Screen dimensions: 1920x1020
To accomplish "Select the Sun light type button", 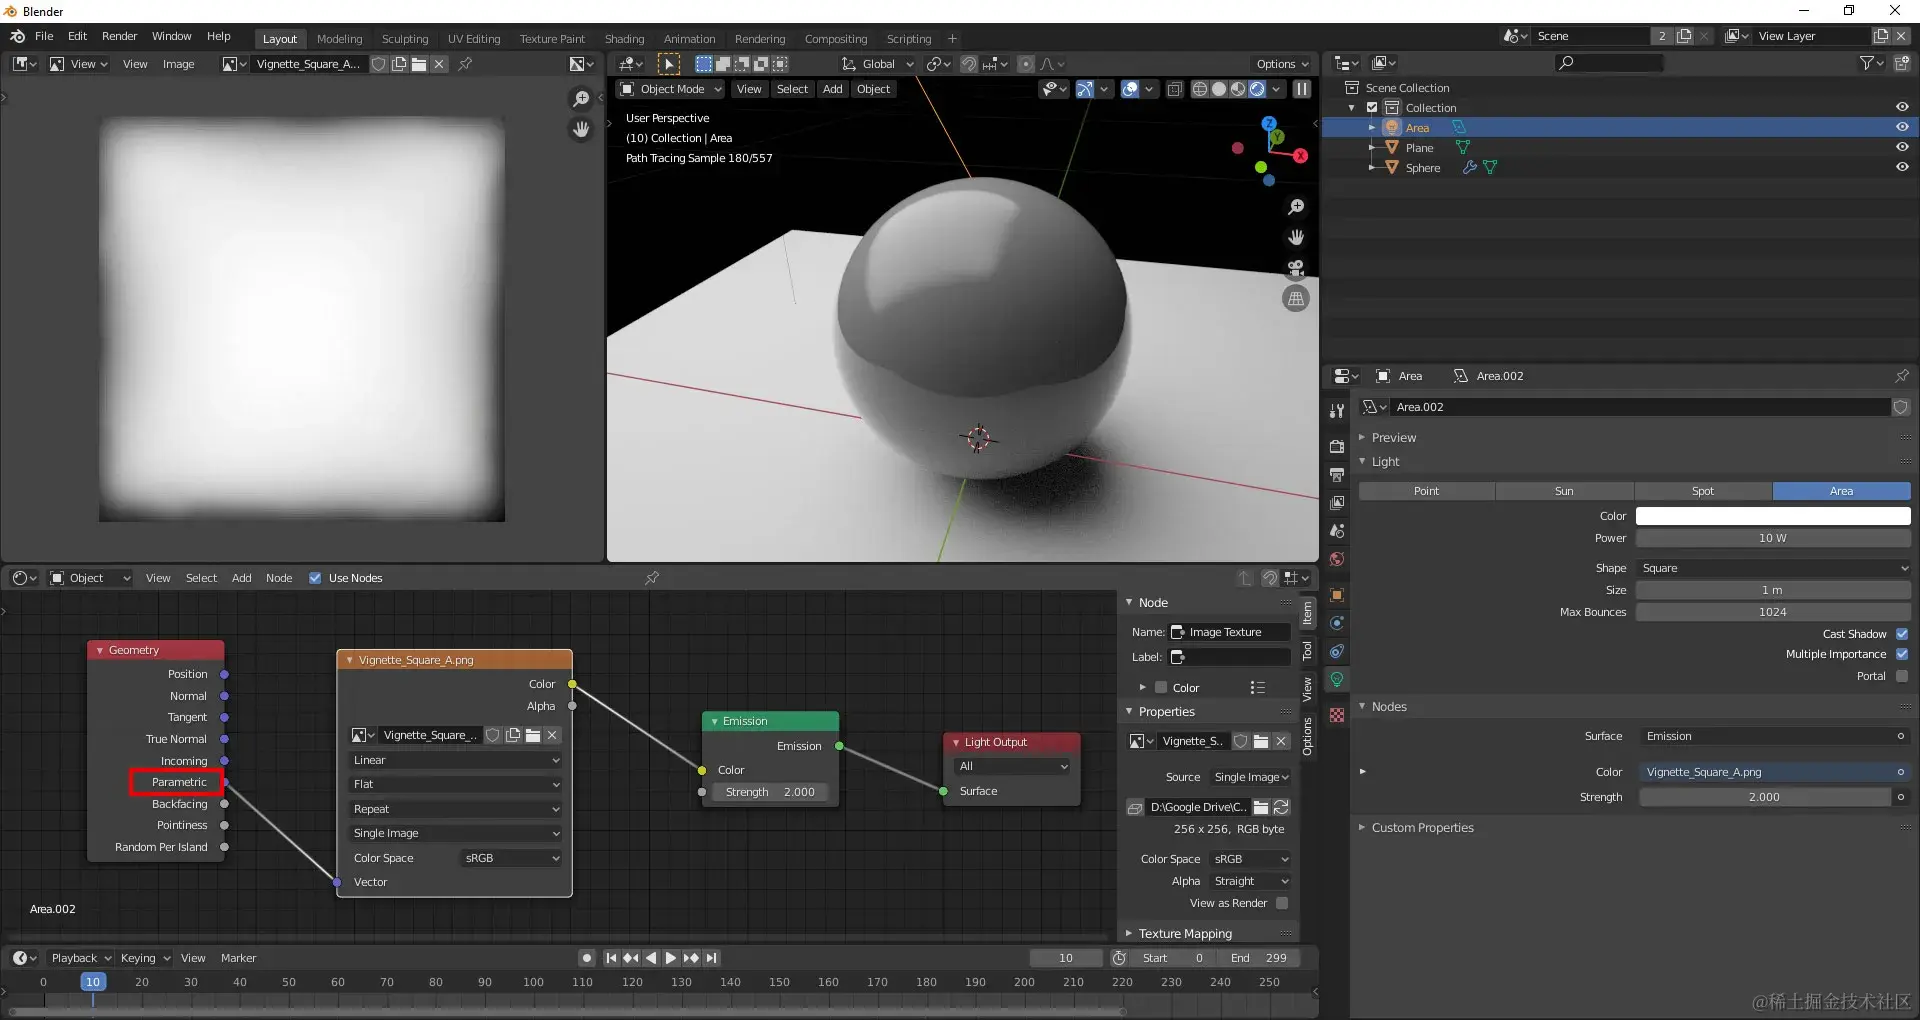I will (1564, 491).
